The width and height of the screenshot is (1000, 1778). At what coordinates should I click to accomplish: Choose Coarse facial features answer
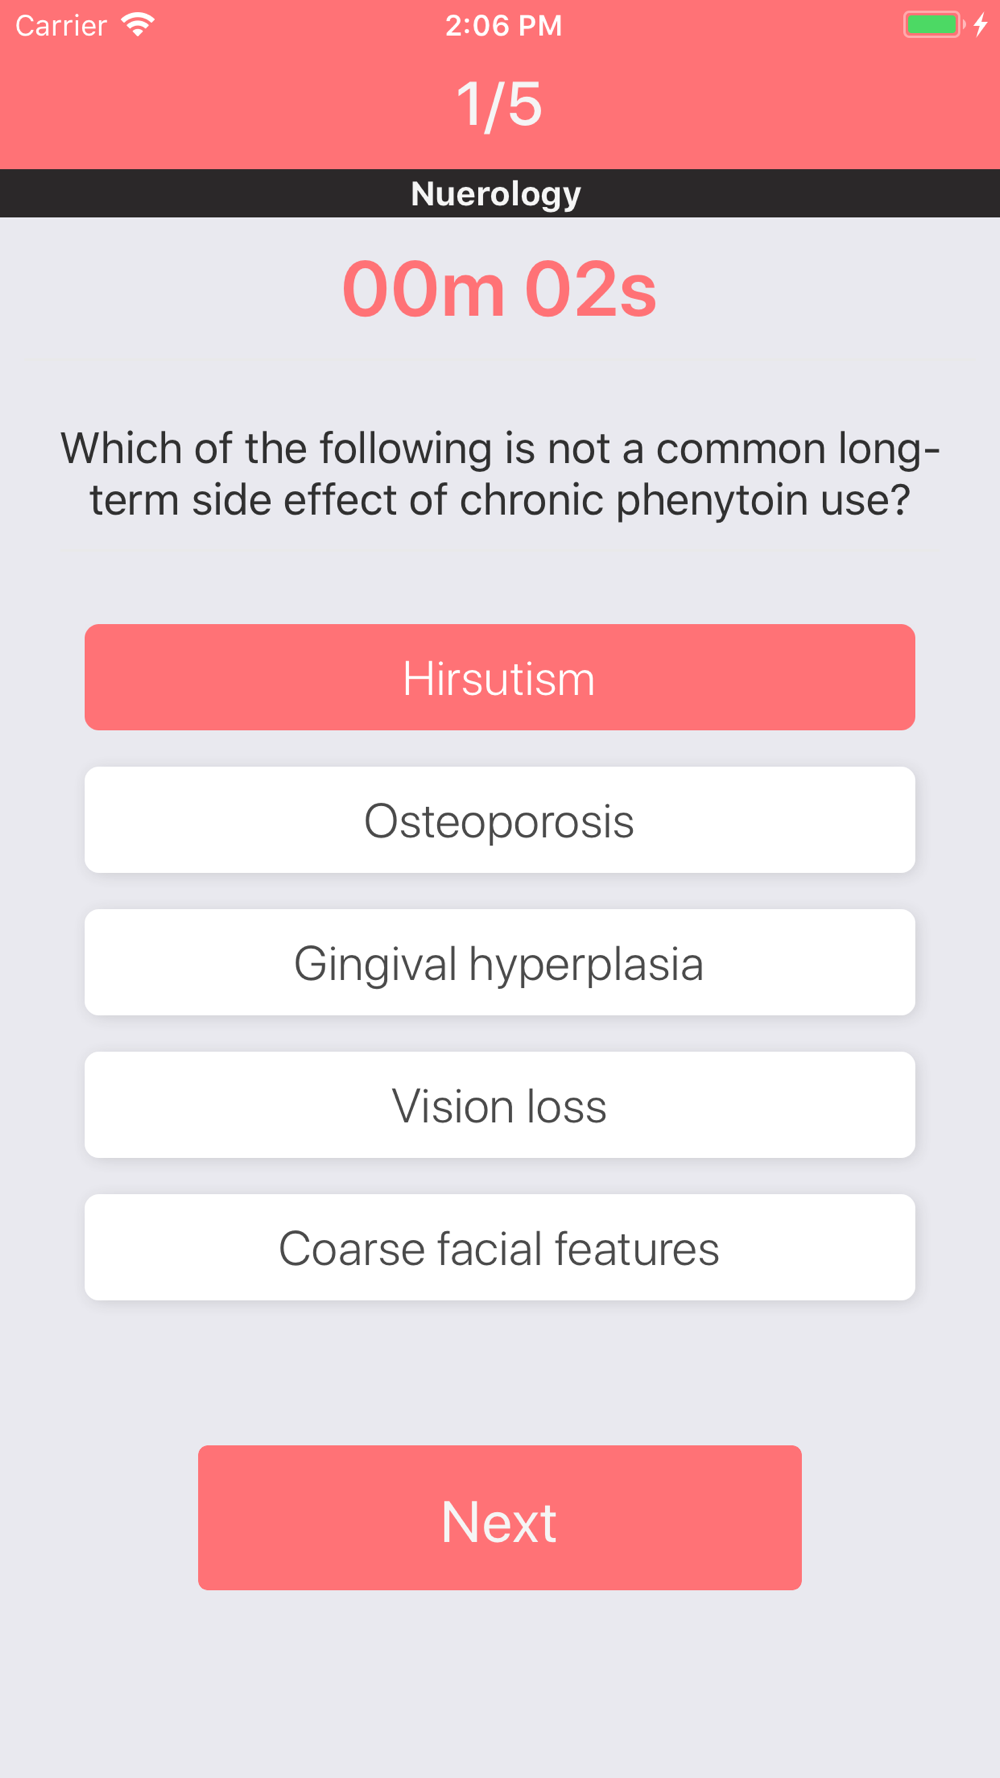coord(500,1247)
